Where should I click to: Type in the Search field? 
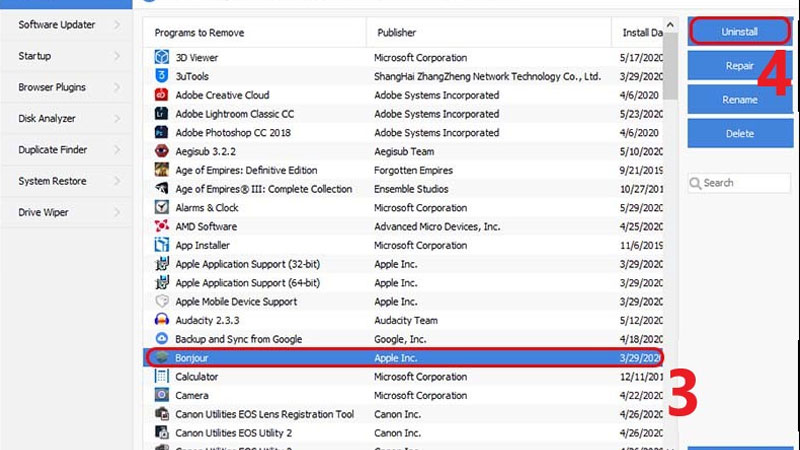(745, 183)
